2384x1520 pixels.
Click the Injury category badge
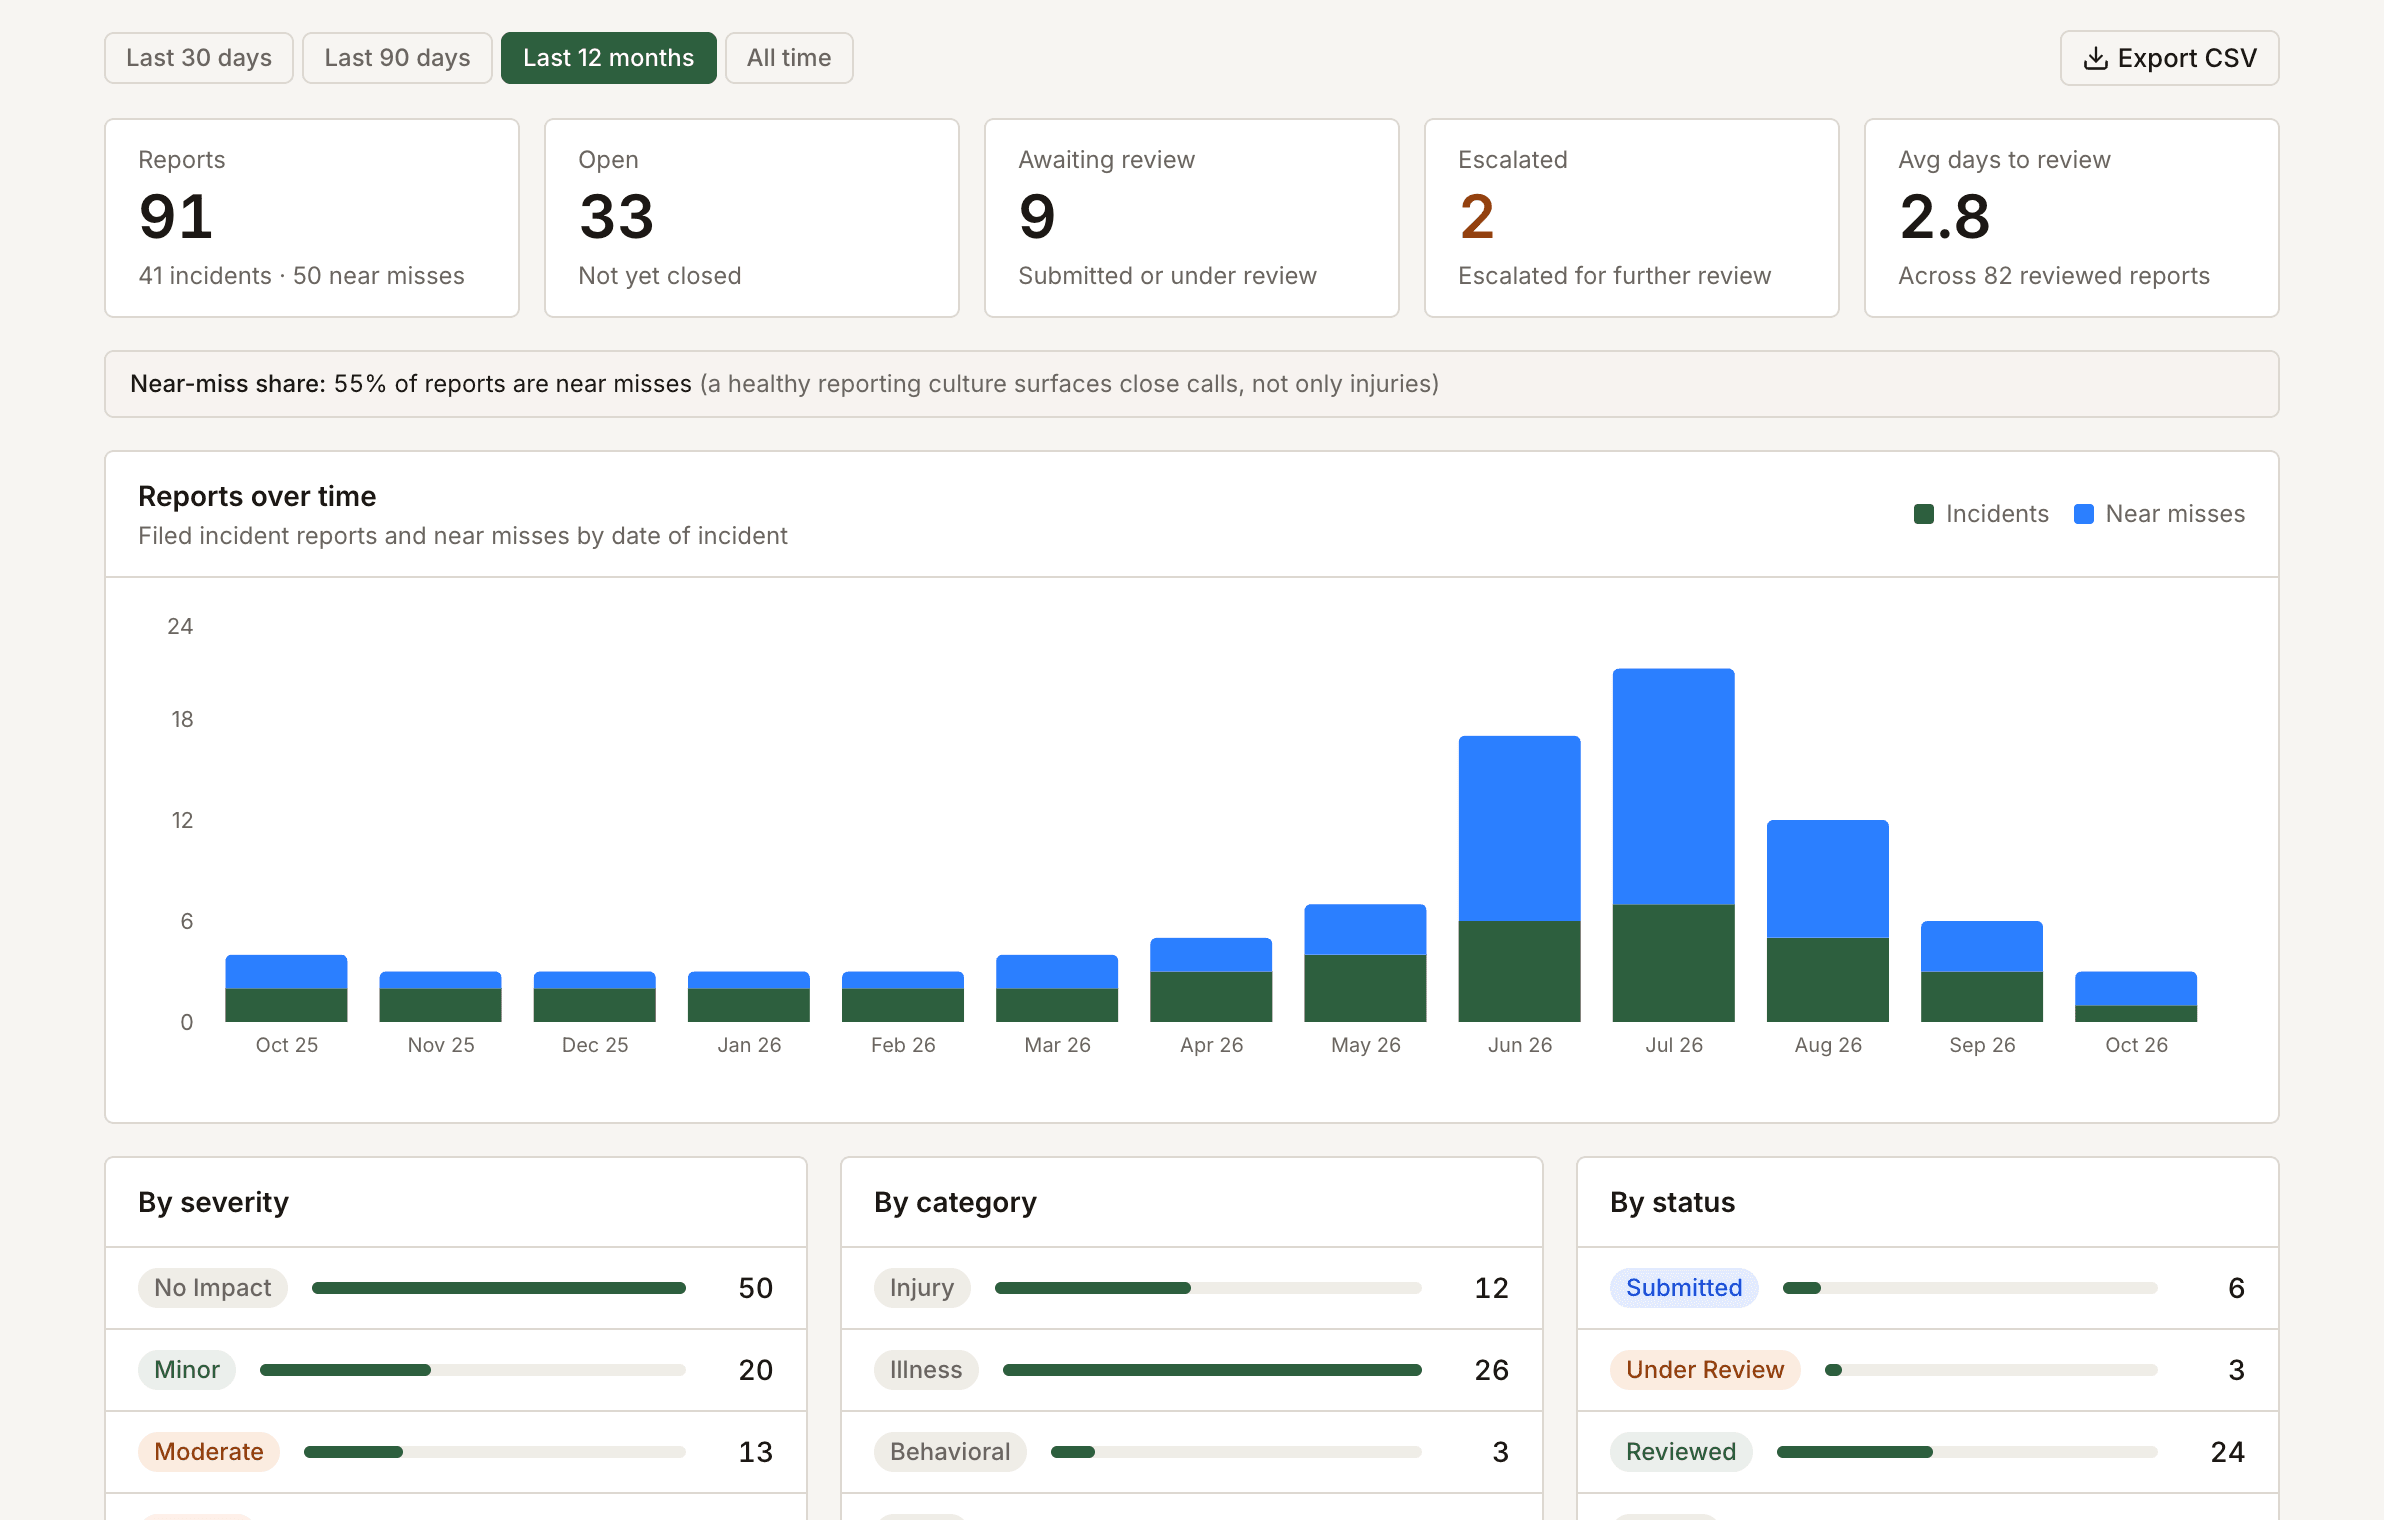point(922,1288)
